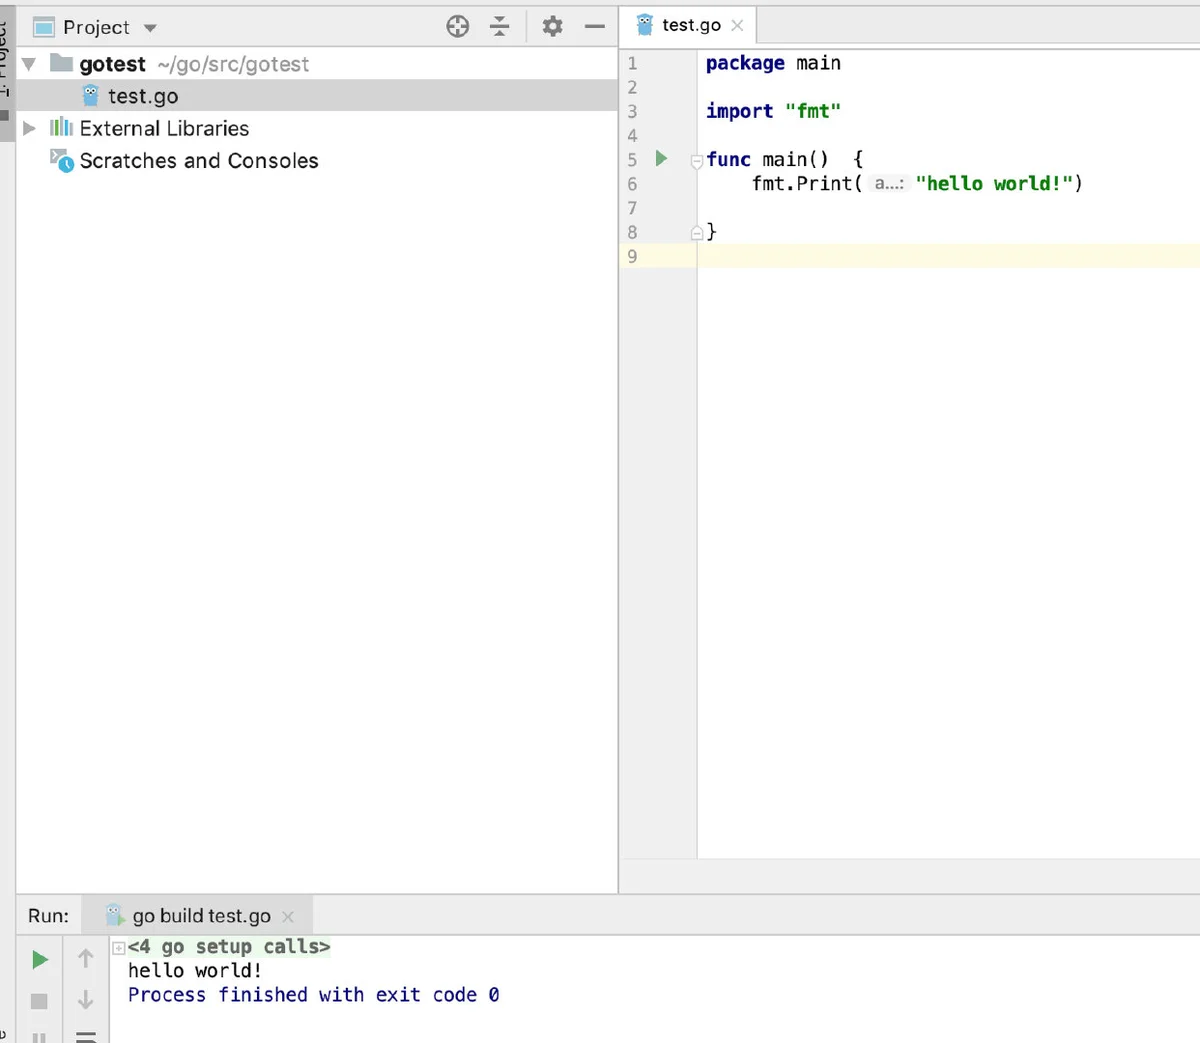Expand External Libraries node

tap(29, 128)
